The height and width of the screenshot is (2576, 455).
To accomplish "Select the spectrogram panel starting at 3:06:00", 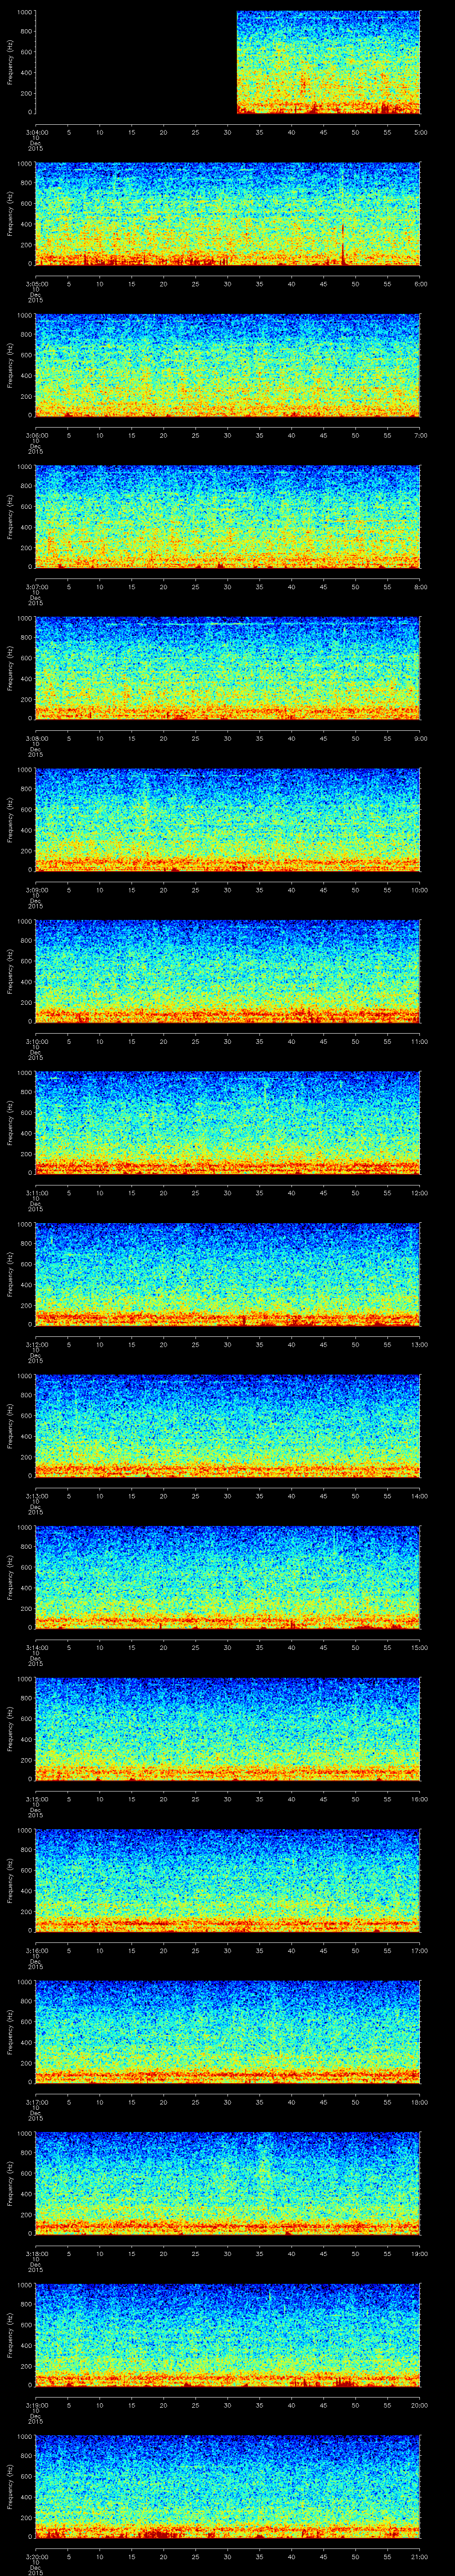I will click(x=228, y=365).
